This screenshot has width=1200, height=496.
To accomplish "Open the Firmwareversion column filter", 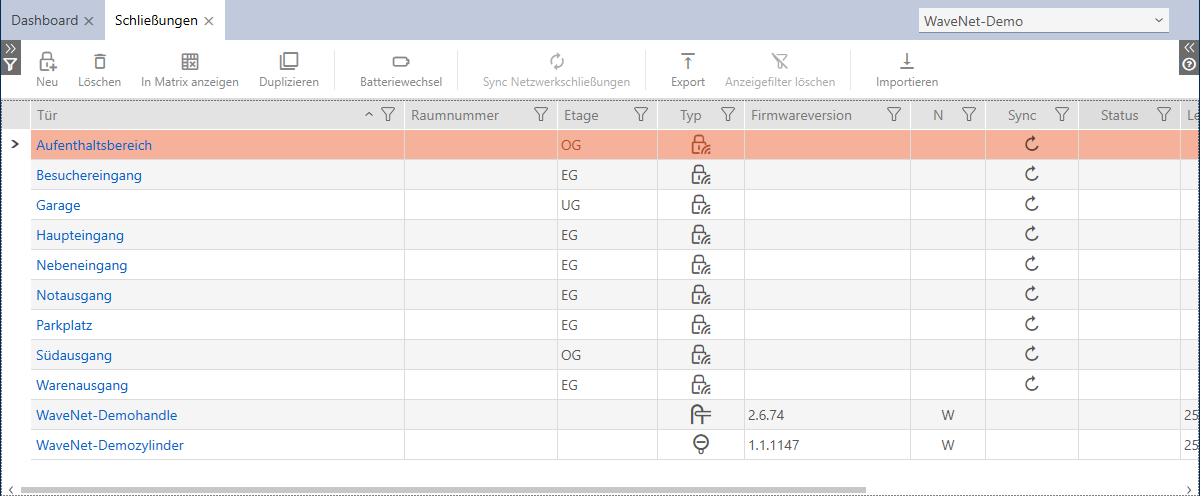I will (x=894, y=115).
